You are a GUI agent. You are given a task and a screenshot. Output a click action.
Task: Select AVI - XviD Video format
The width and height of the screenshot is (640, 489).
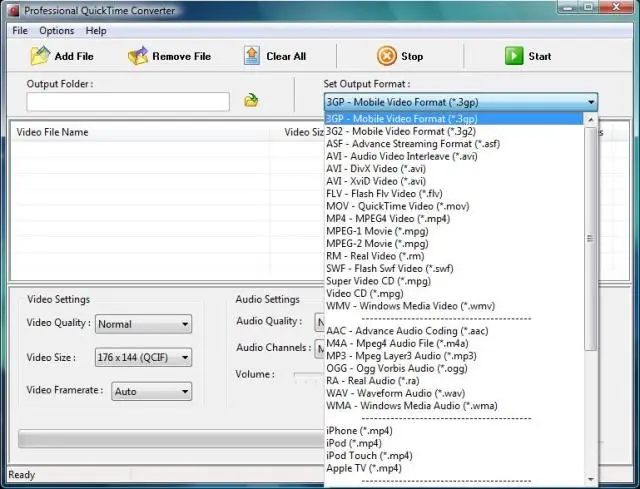pos(454,181)
